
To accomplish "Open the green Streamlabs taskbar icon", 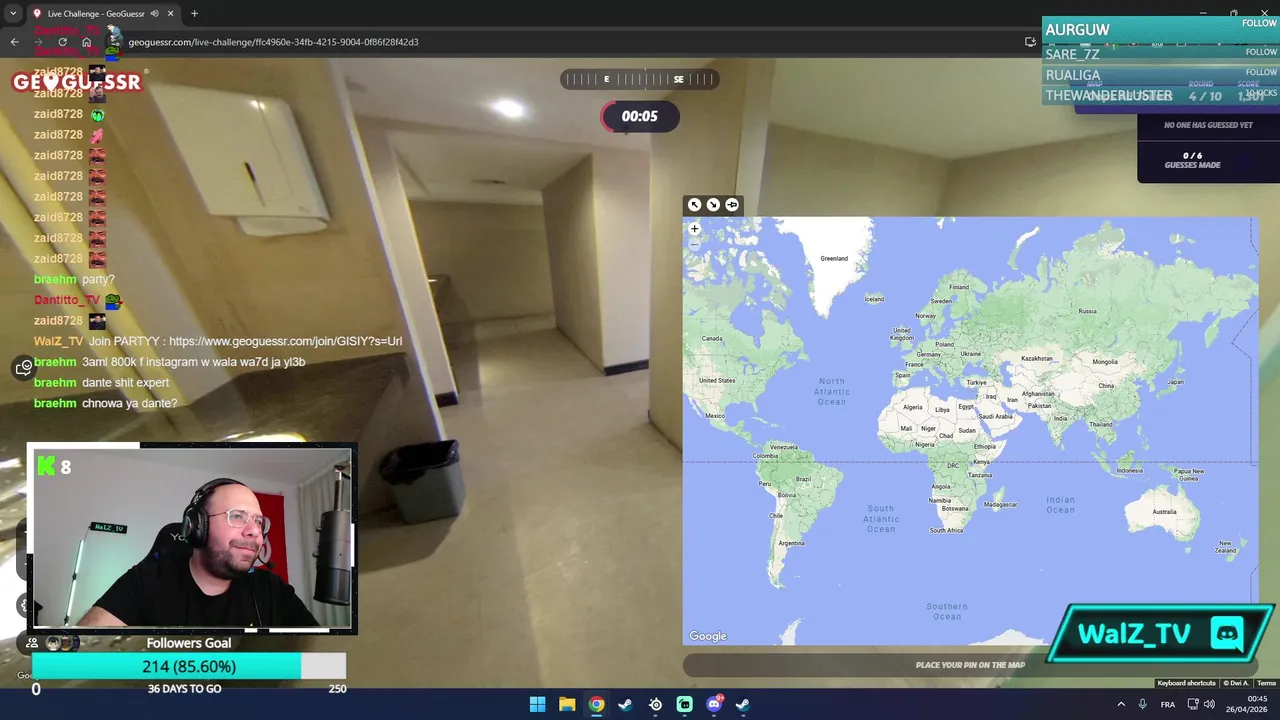I will [684, 704].
